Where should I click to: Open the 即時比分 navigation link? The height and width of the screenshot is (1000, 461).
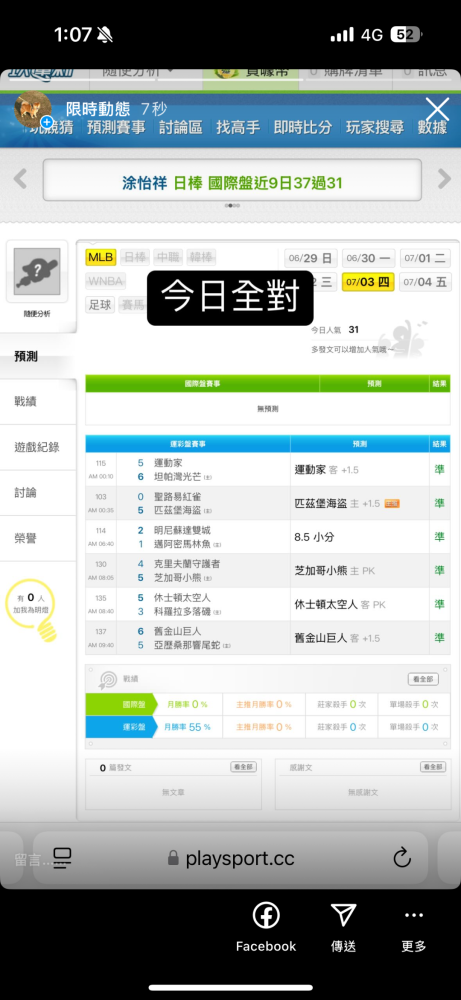click(x=303, y=127)
